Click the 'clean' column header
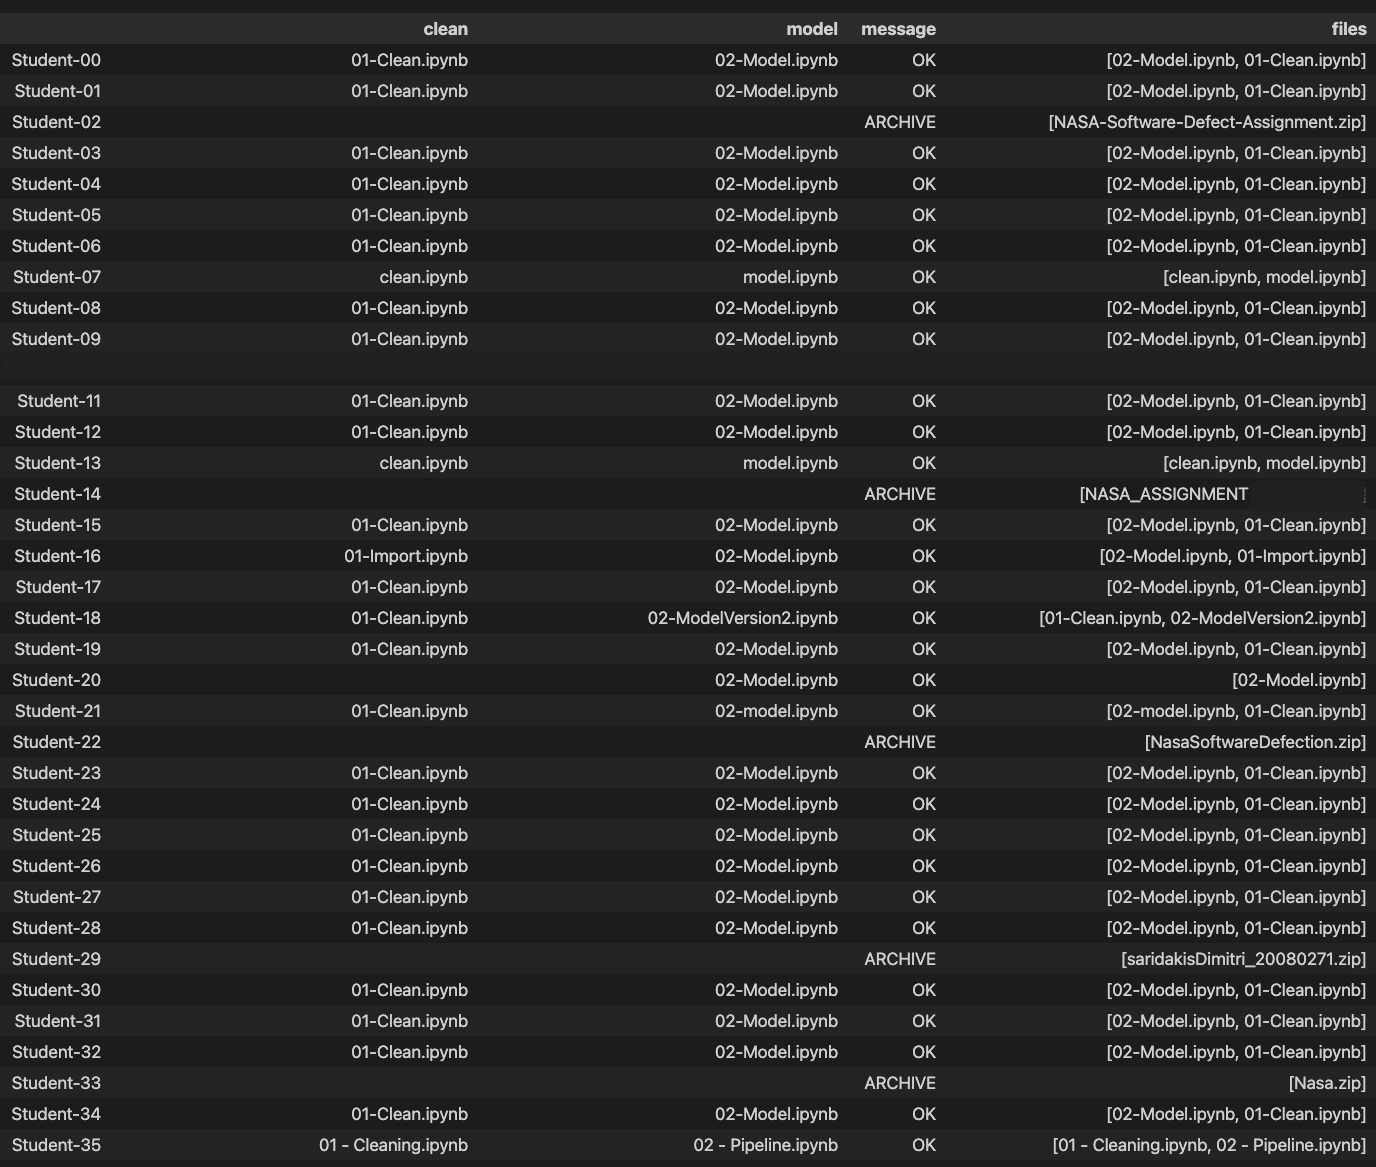Screen dimensions: 1376x1167 [445, 29]
